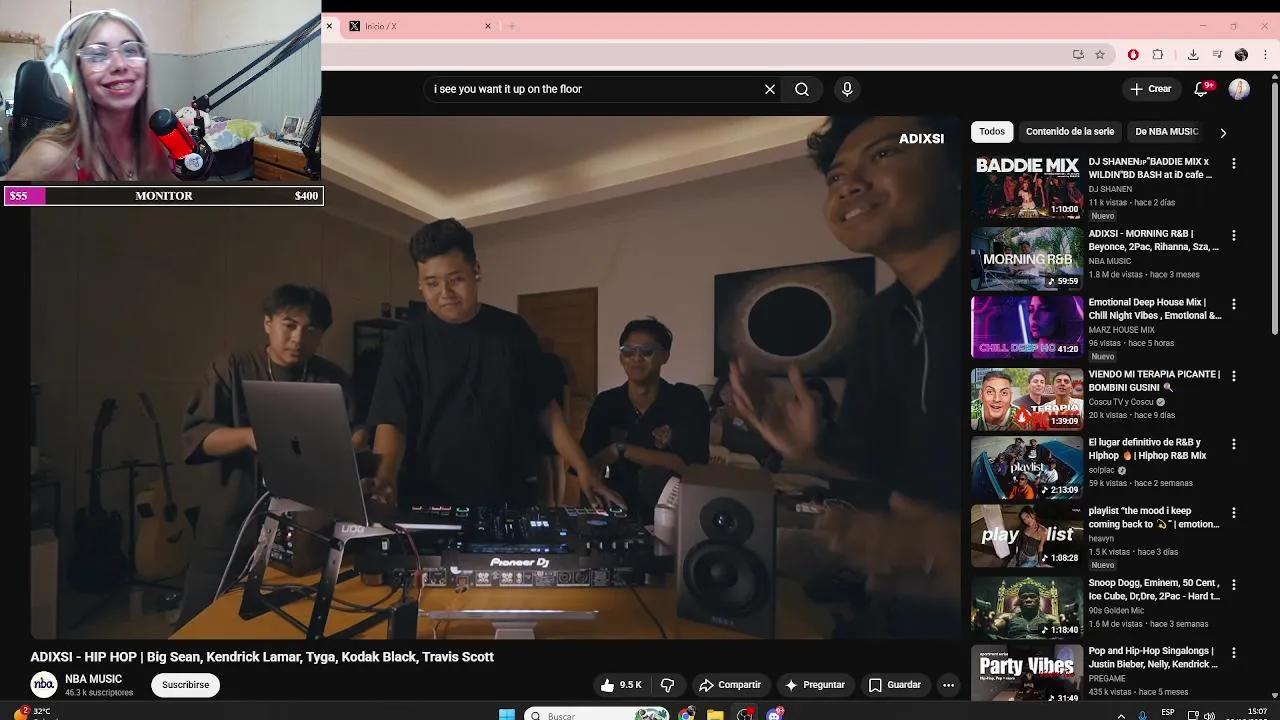Open Chrome from the taskbar
Screen dimensions: 1280x720
click(686, 714)
